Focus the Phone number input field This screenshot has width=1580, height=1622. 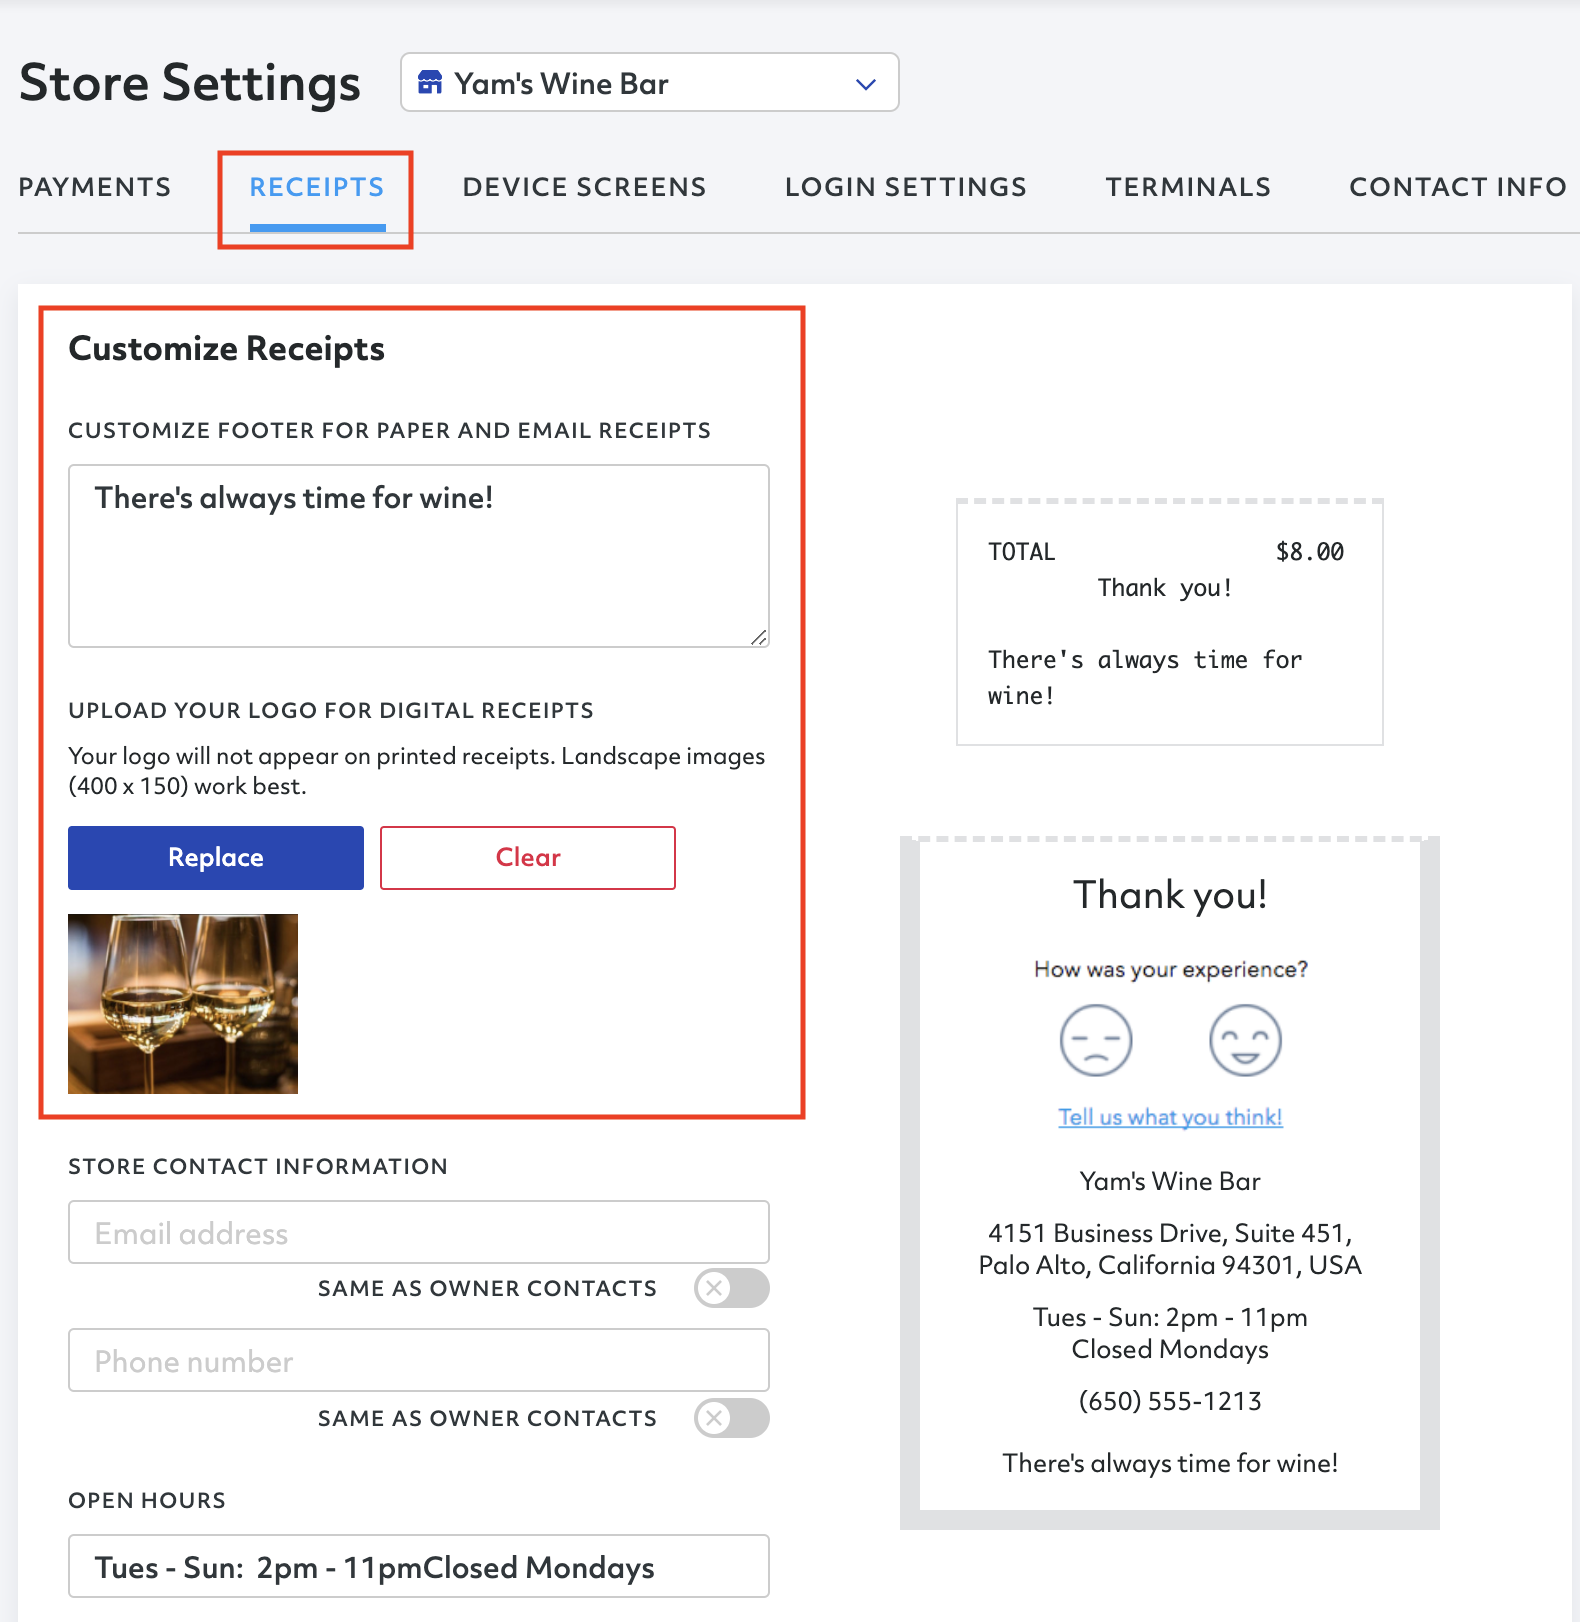(419, 1360)
